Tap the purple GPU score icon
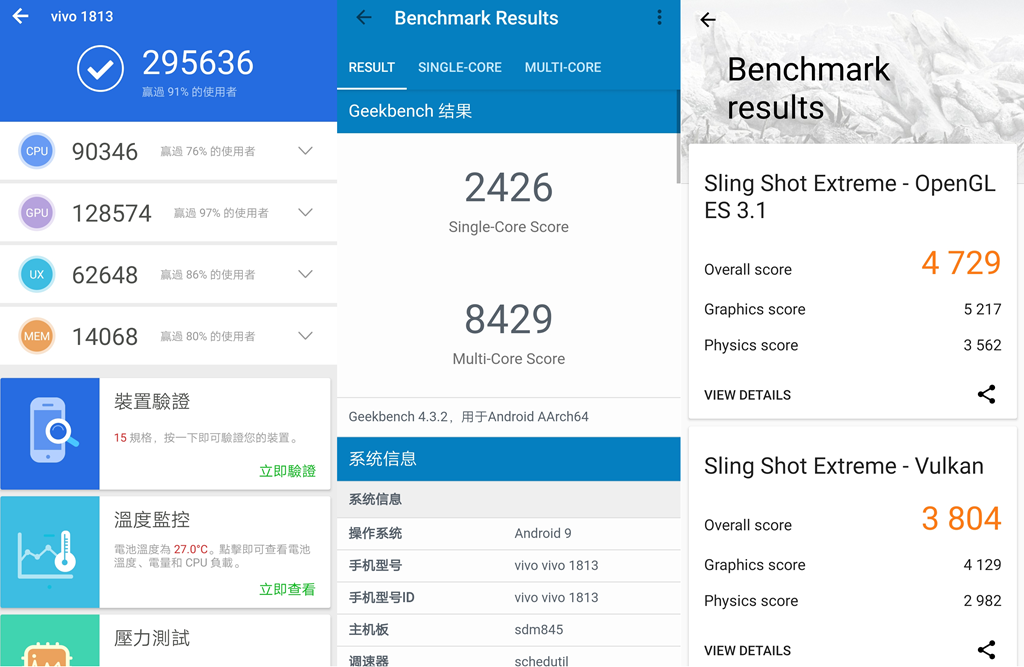 tap(37, 213)
